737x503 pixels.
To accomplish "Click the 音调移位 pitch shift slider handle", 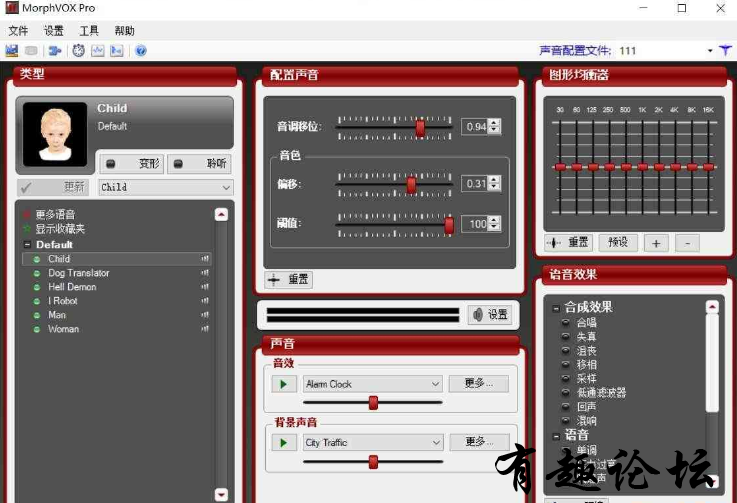I will tap(420, 127).
